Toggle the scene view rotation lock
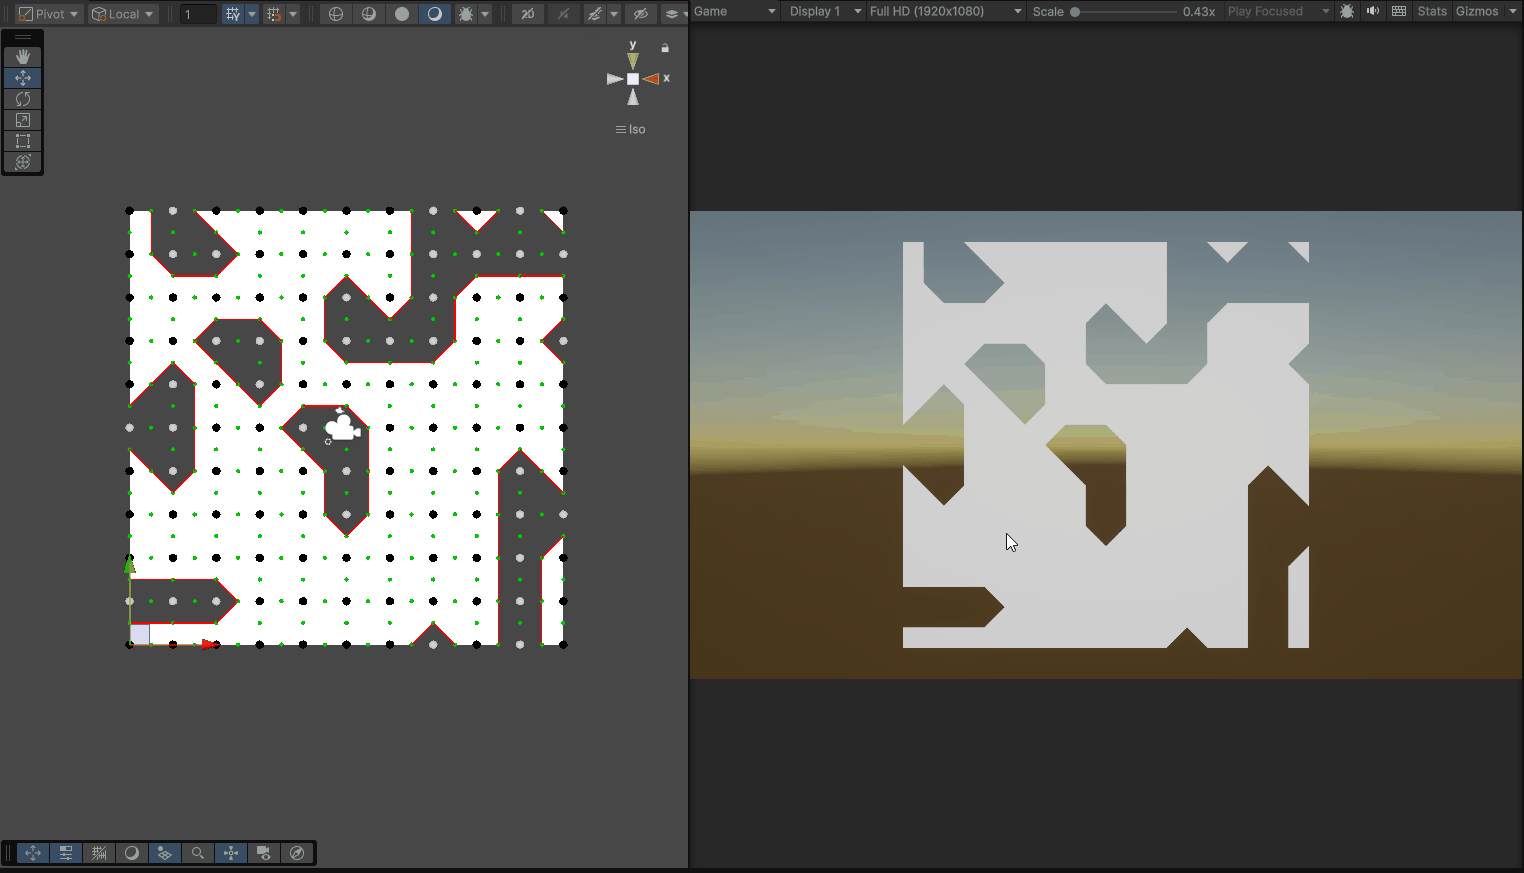Viewport: 1524px width, 873px height. 665,48
